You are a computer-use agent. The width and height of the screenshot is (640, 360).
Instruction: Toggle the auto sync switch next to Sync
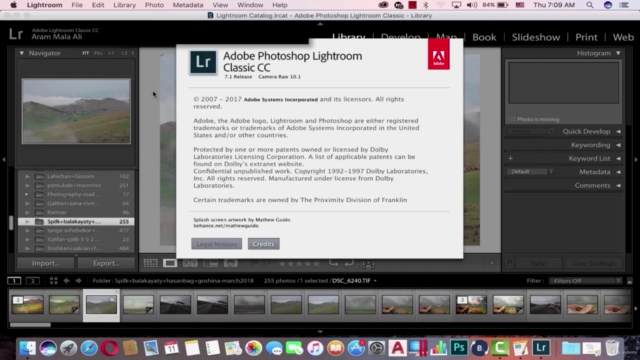tap(509, 263)
